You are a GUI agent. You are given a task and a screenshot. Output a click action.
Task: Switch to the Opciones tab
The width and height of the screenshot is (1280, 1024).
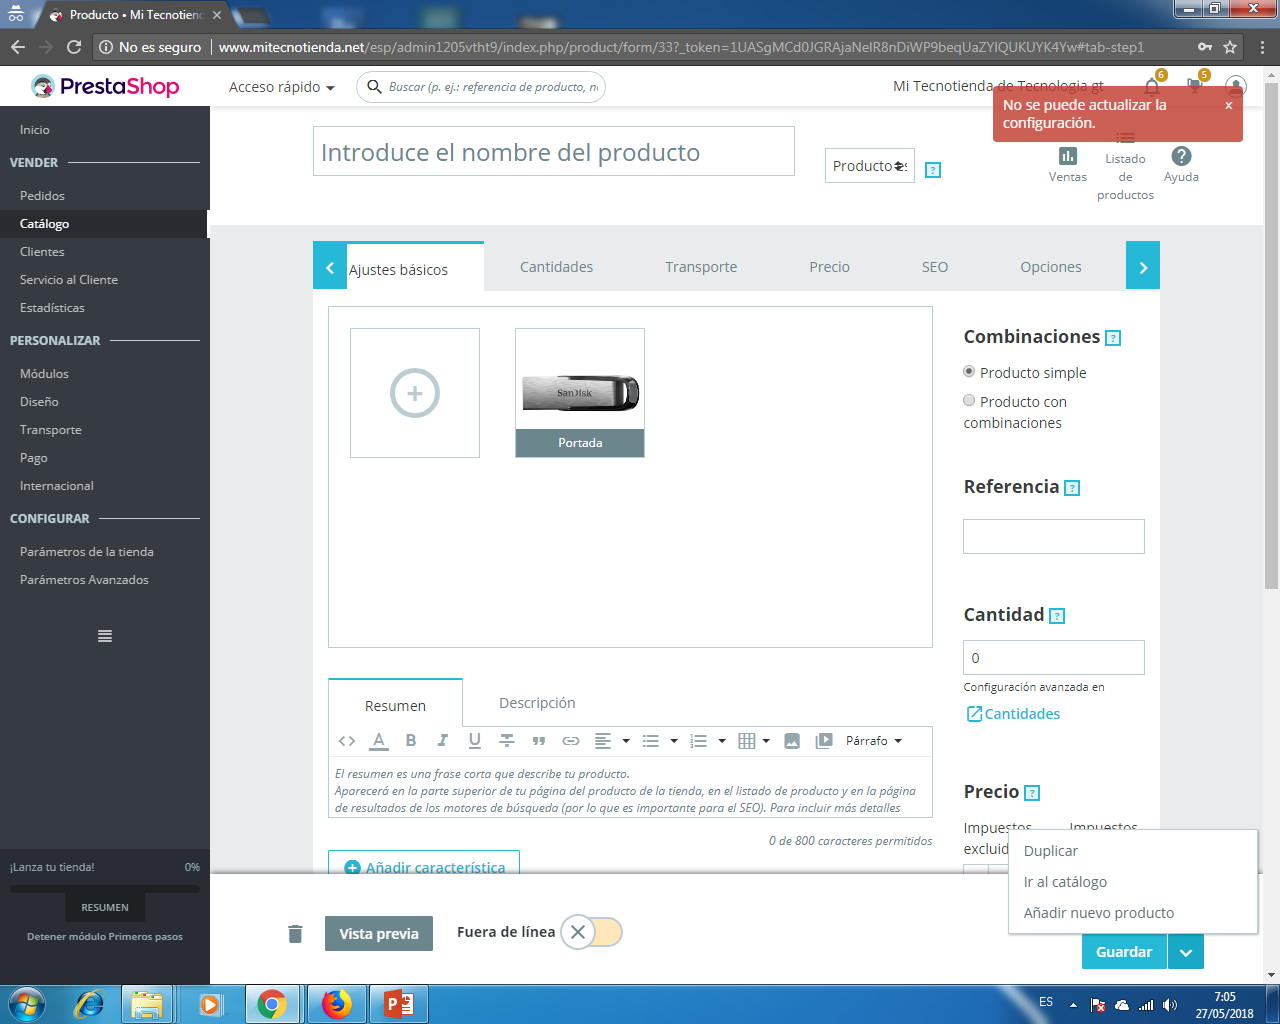tap(1051, 267)
